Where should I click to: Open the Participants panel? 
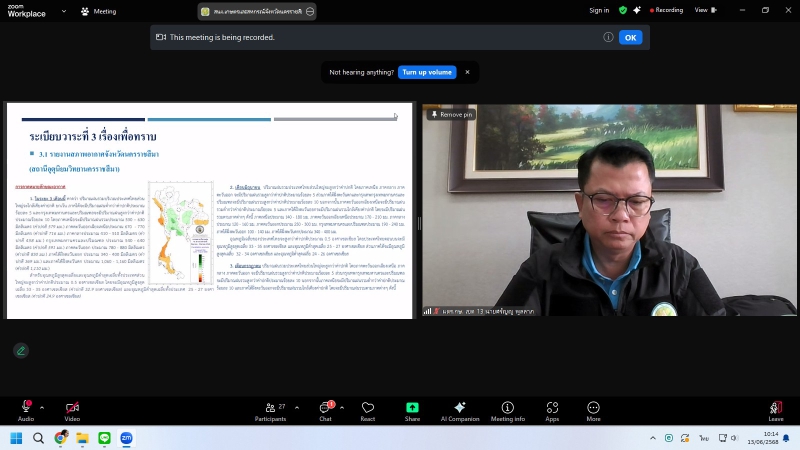click(x=269, y=409)
